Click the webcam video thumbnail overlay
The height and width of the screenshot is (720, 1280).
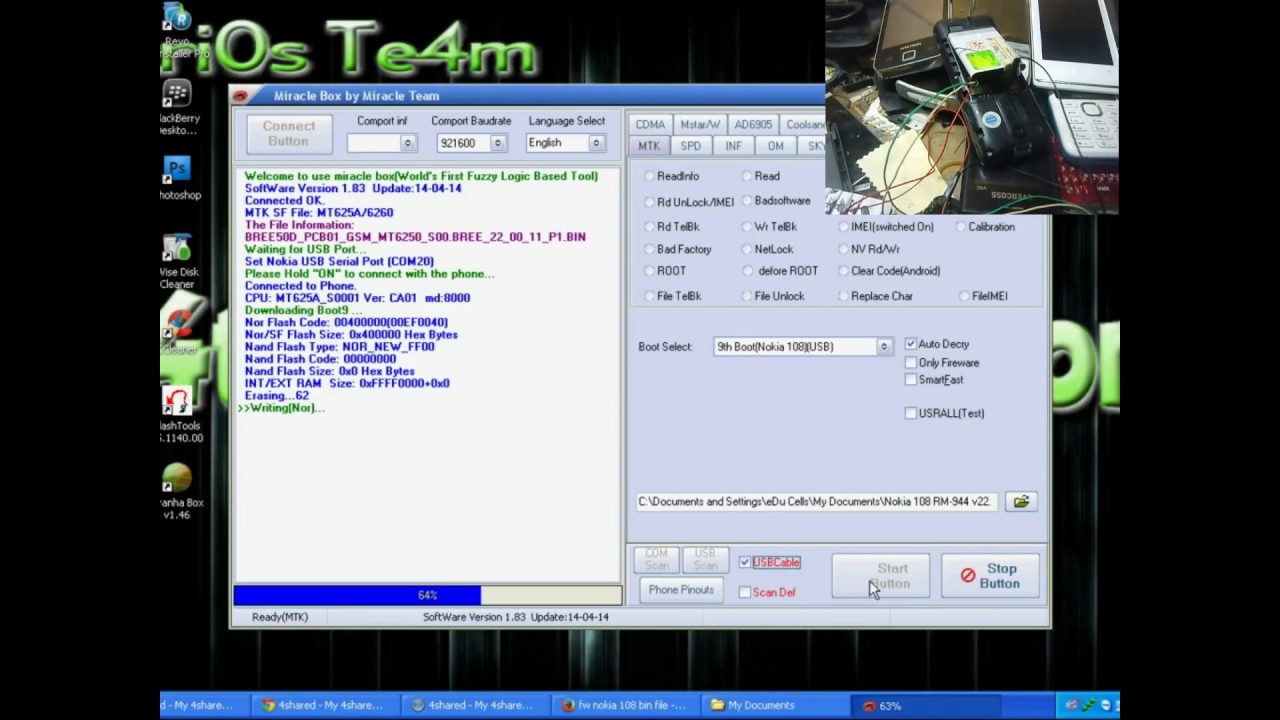[972, 107]
